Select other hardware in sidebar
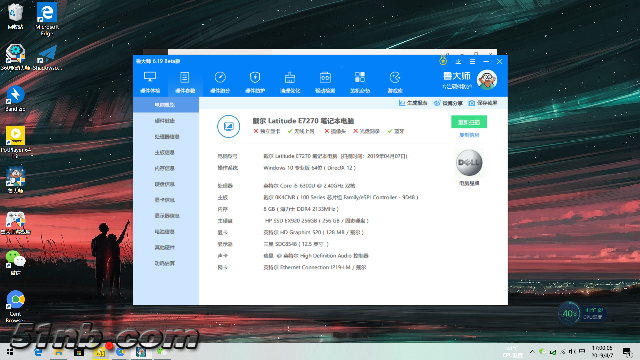 [x=166, y=247]
